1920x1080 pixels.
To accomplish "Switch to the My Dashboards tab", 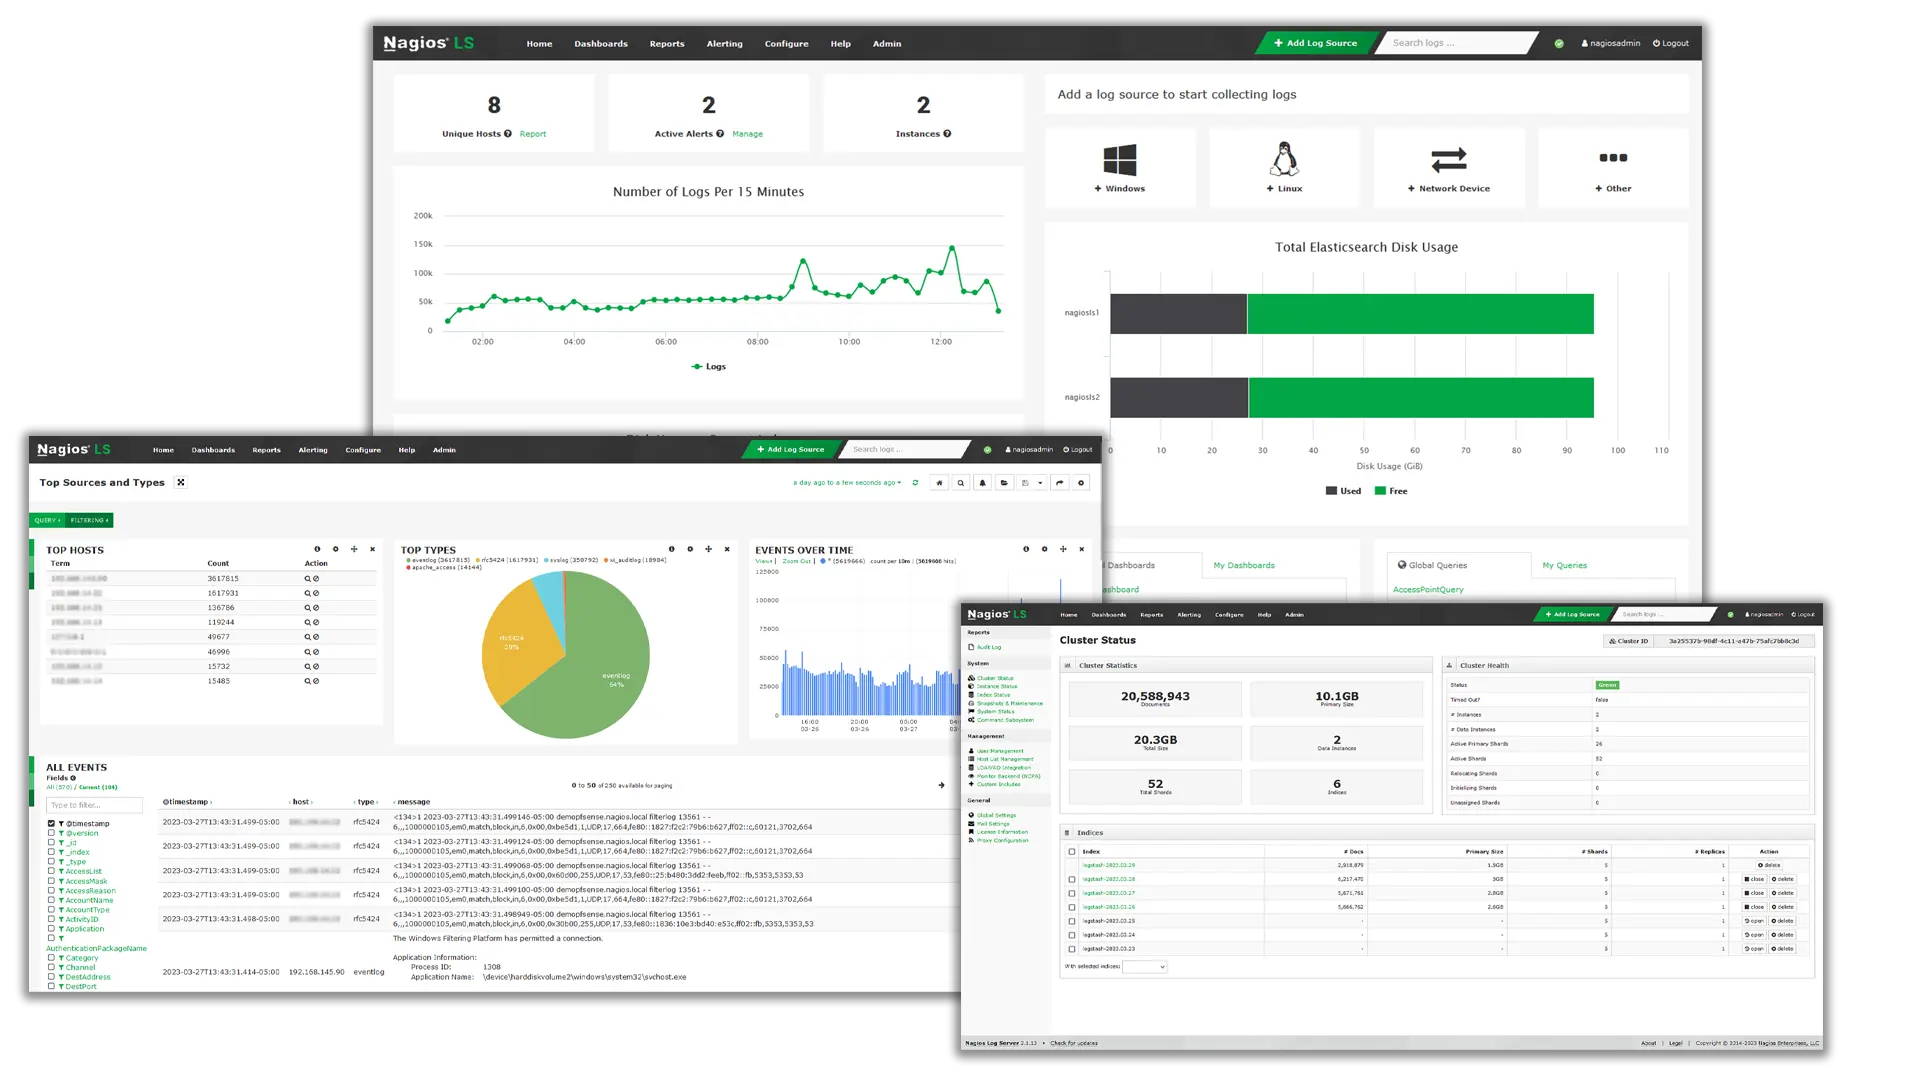I will 1244,566.
